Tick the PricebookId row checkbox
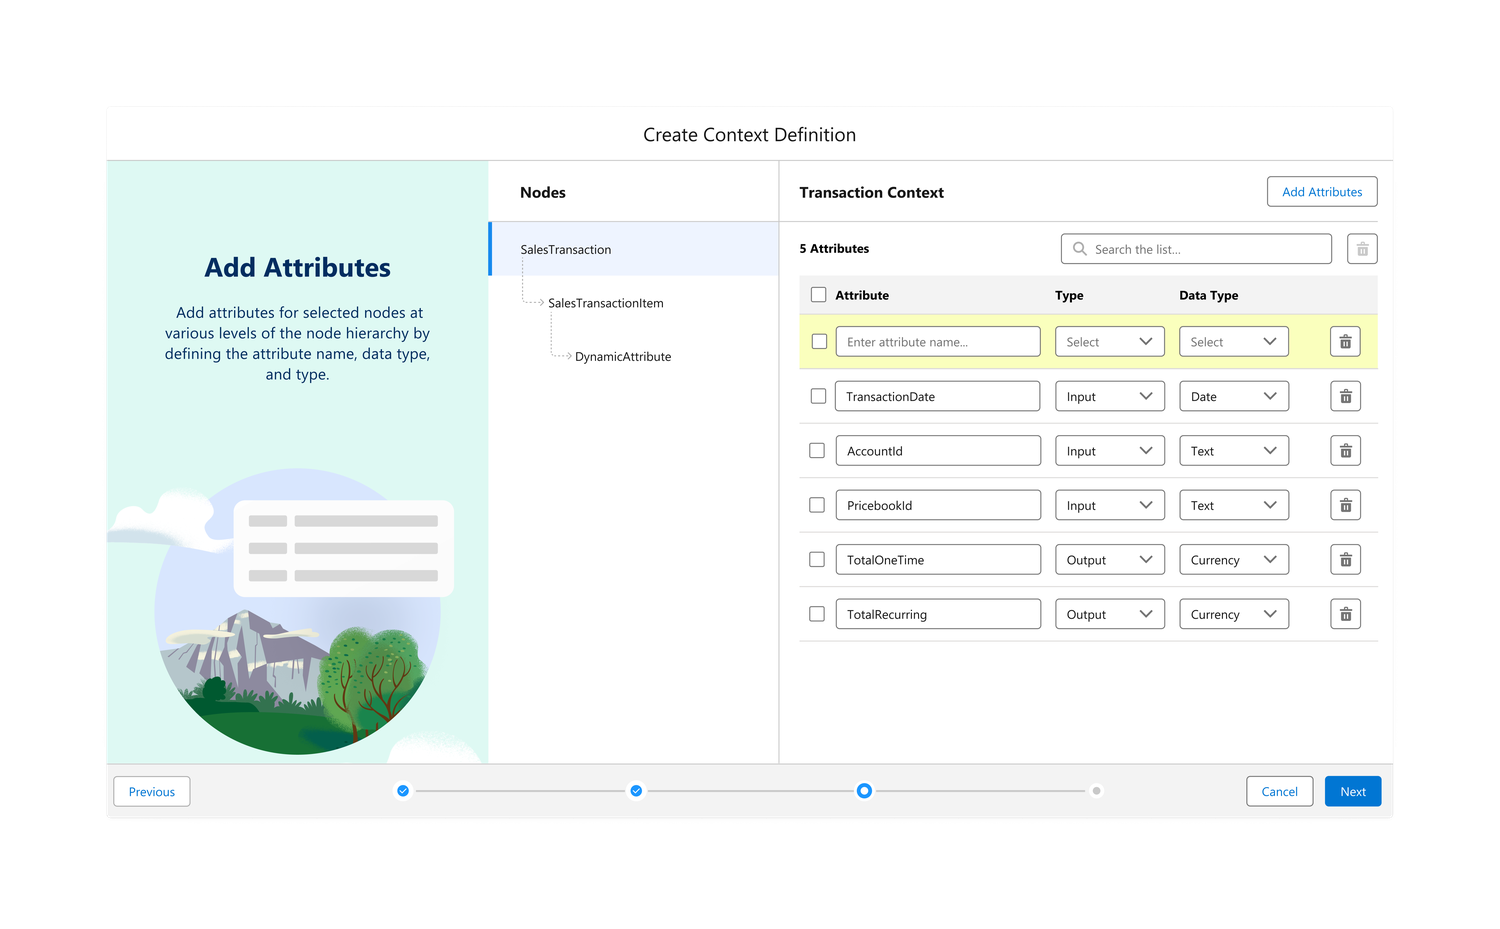Image resolution: width=1500 pixels, height=929 pixels. 817,505
